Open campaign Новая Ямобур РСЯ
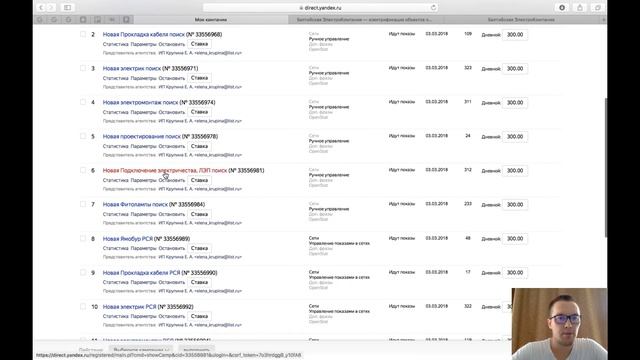 pyautogui.click(x=128, y=239)
